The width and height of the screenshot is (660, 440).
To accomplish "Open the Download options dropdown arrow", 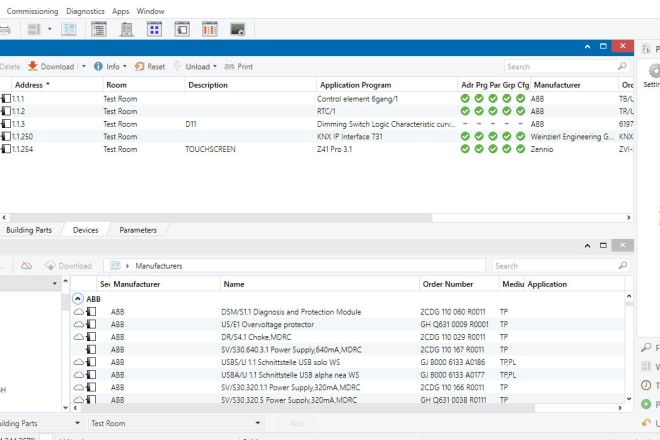I will tap(83, 67).
